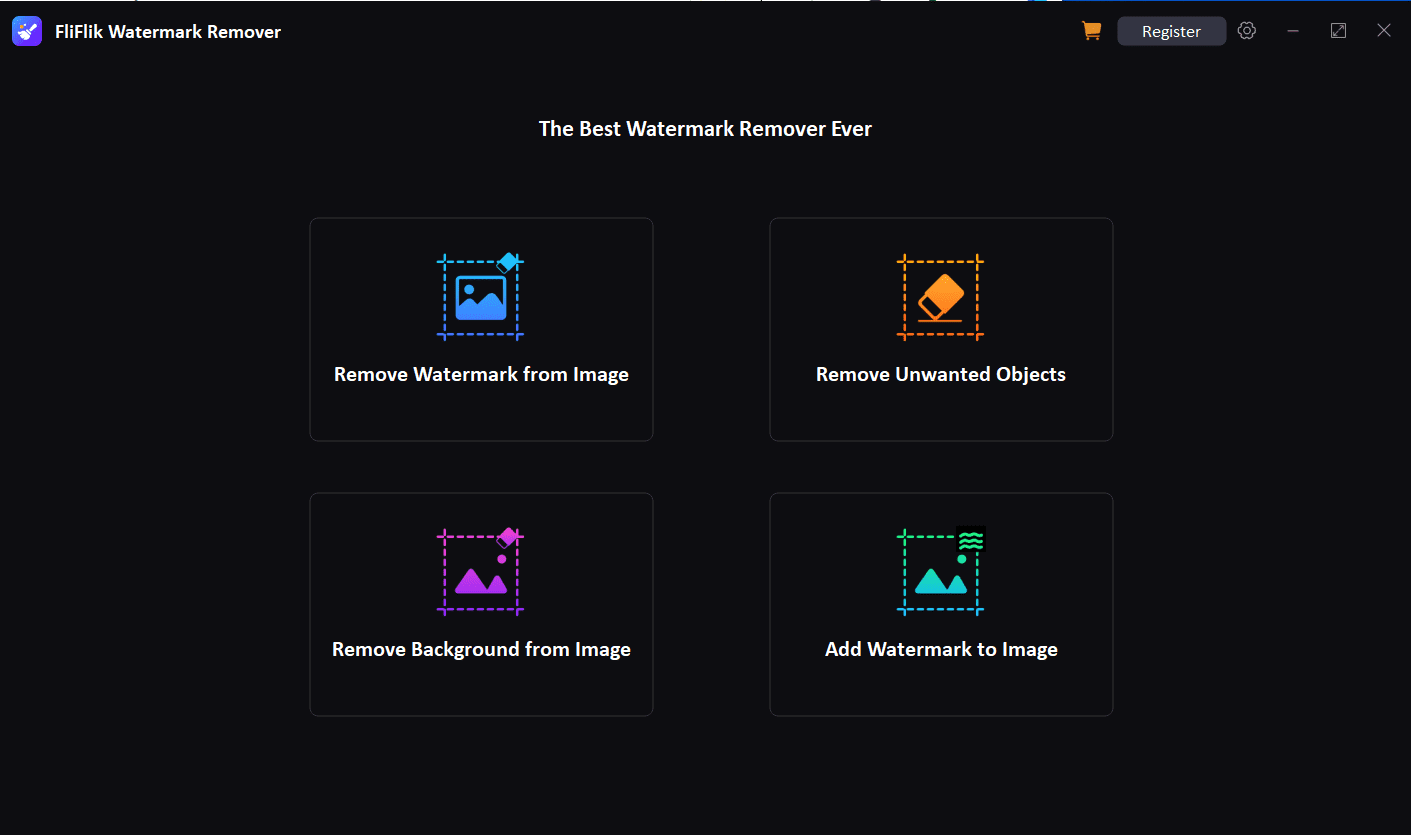This screenshot has height=835, width=1411.
Task: Click the Remove Watermark from Image picture icon
Action: (x=481, y=297)
